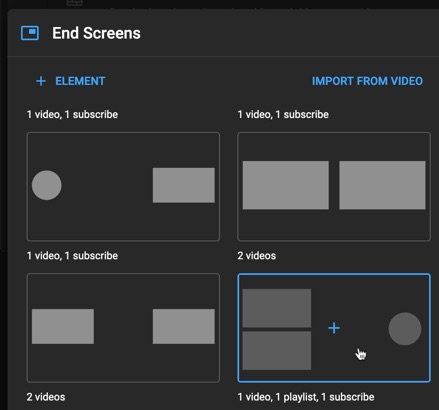Click the lower stacked rectangle in the highlighted template
Image resolution: width=439 pixels, height=410 pixels.
point(277,351)
